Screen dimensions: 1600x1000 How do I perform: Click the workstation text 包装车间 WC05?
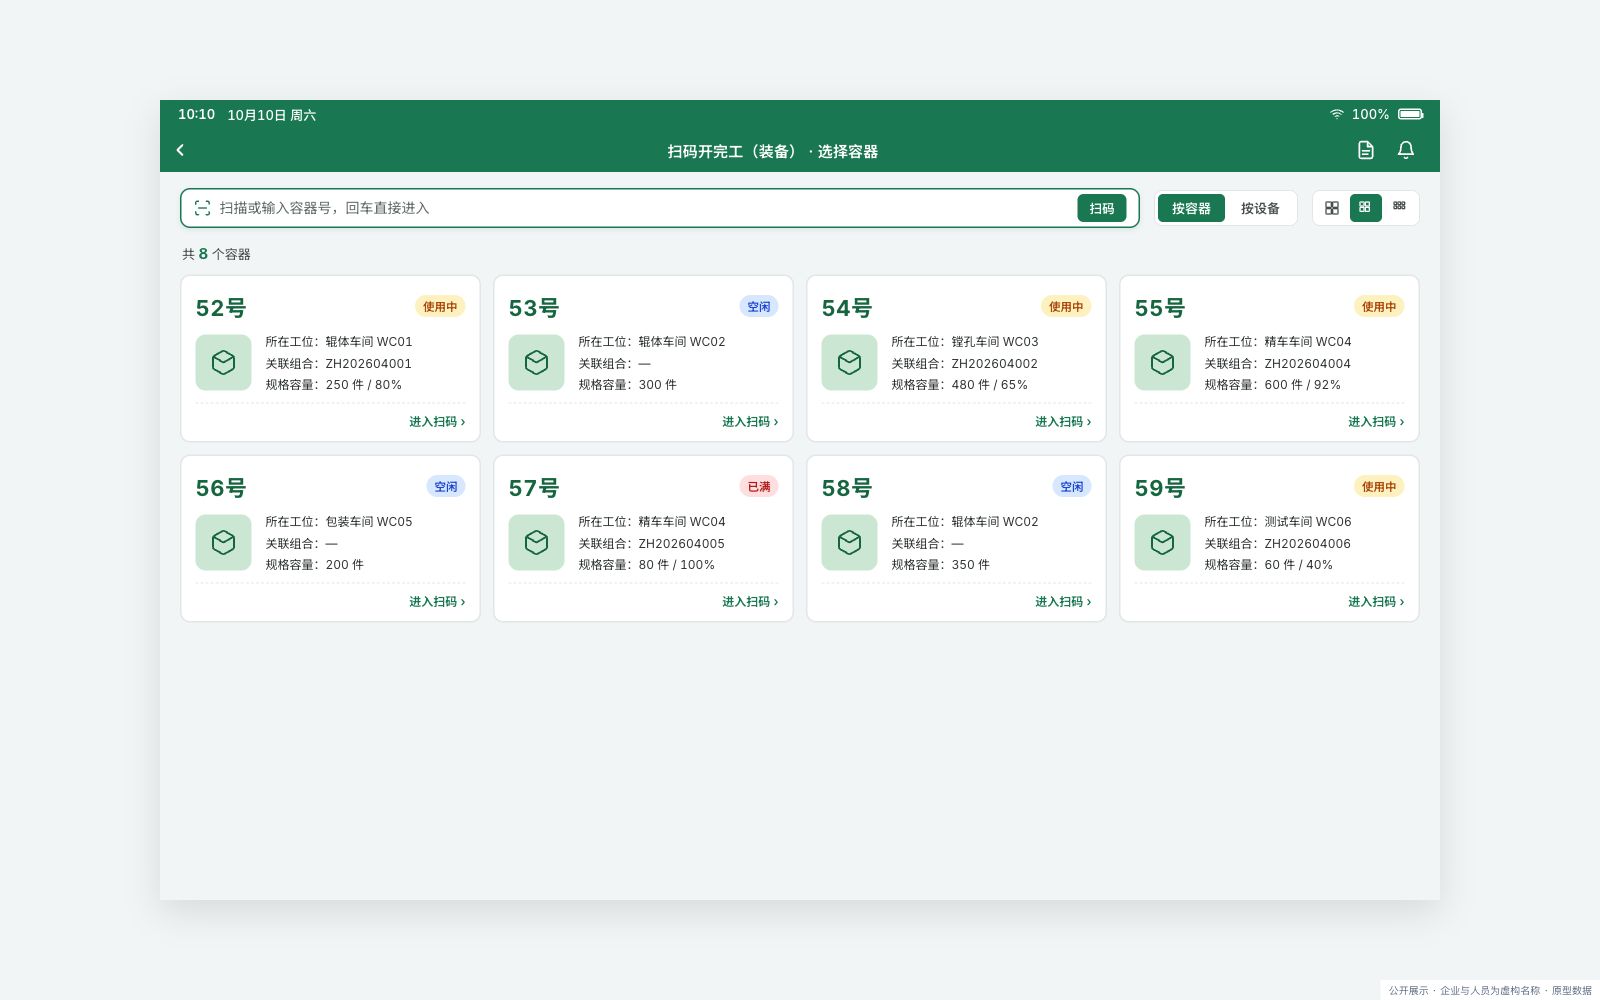(x=368, y=522)
